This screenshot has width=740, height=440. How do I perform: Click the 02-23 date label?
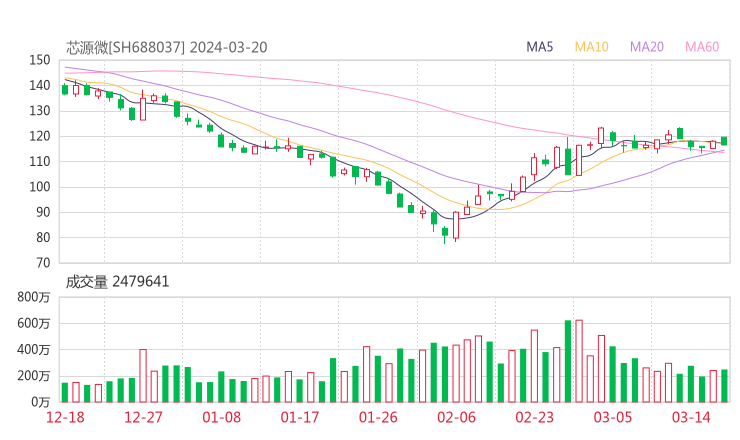pyautogui.click(x=534, y=417)
